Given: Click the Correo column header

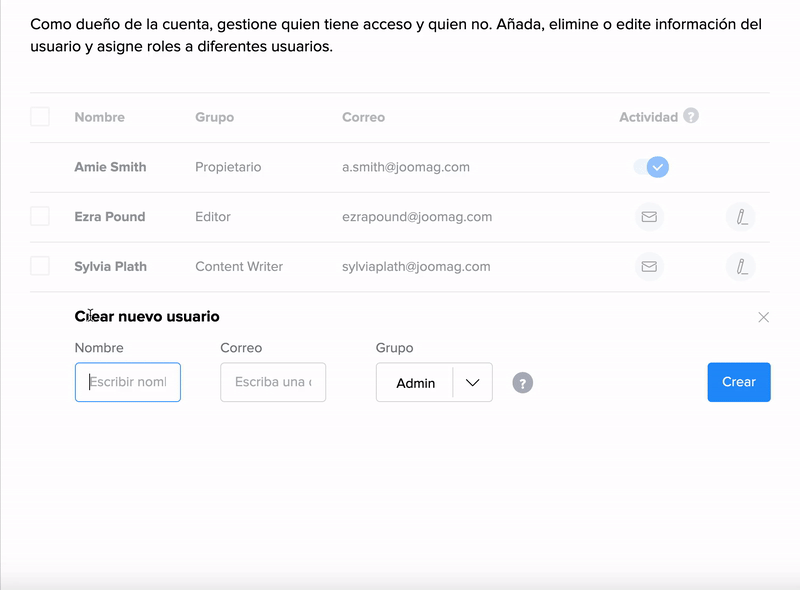Looking at the screenshot, I should point(363,117).
